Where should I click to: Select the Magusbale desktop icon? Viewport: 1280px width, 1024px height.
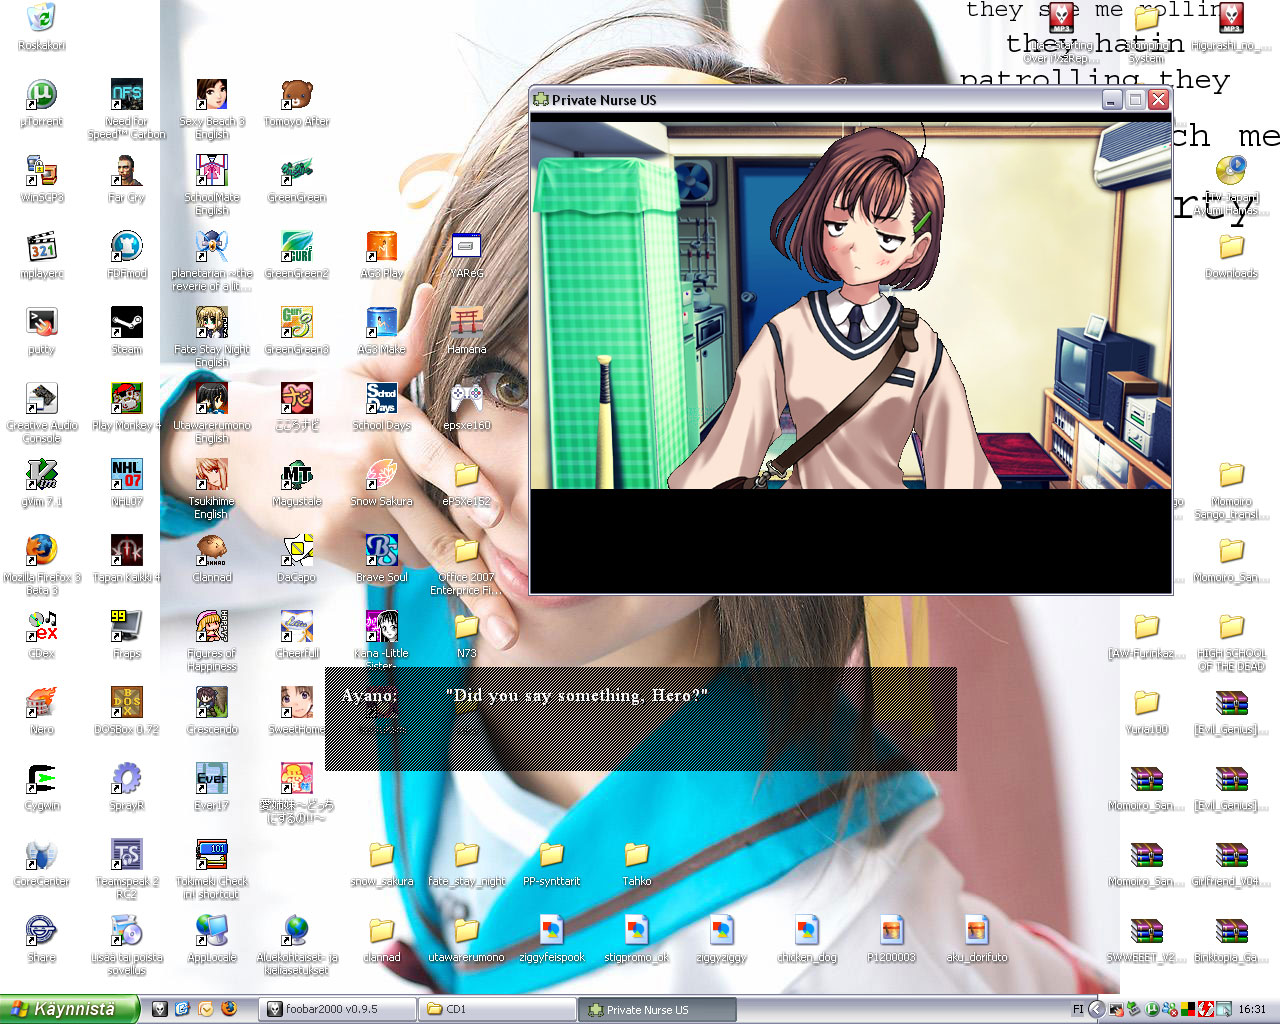[297, 475]
